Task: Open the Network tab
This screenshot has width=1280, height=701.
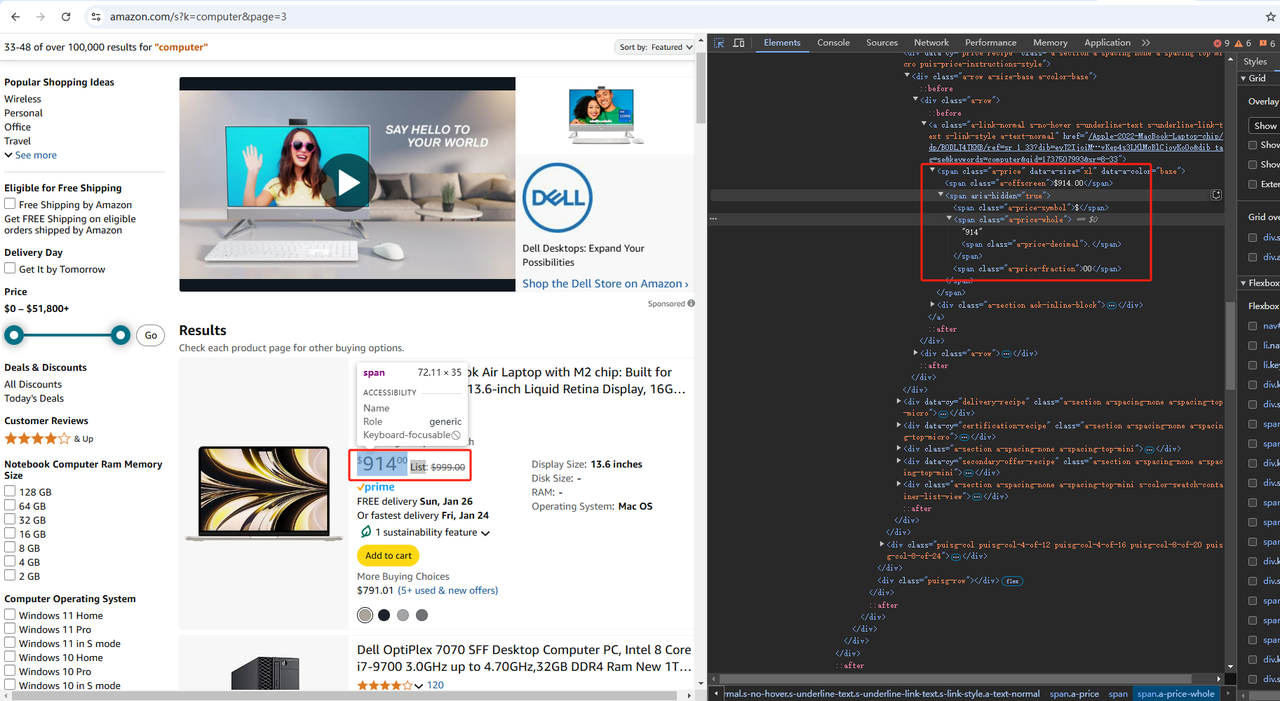Action: coord(931,43)
